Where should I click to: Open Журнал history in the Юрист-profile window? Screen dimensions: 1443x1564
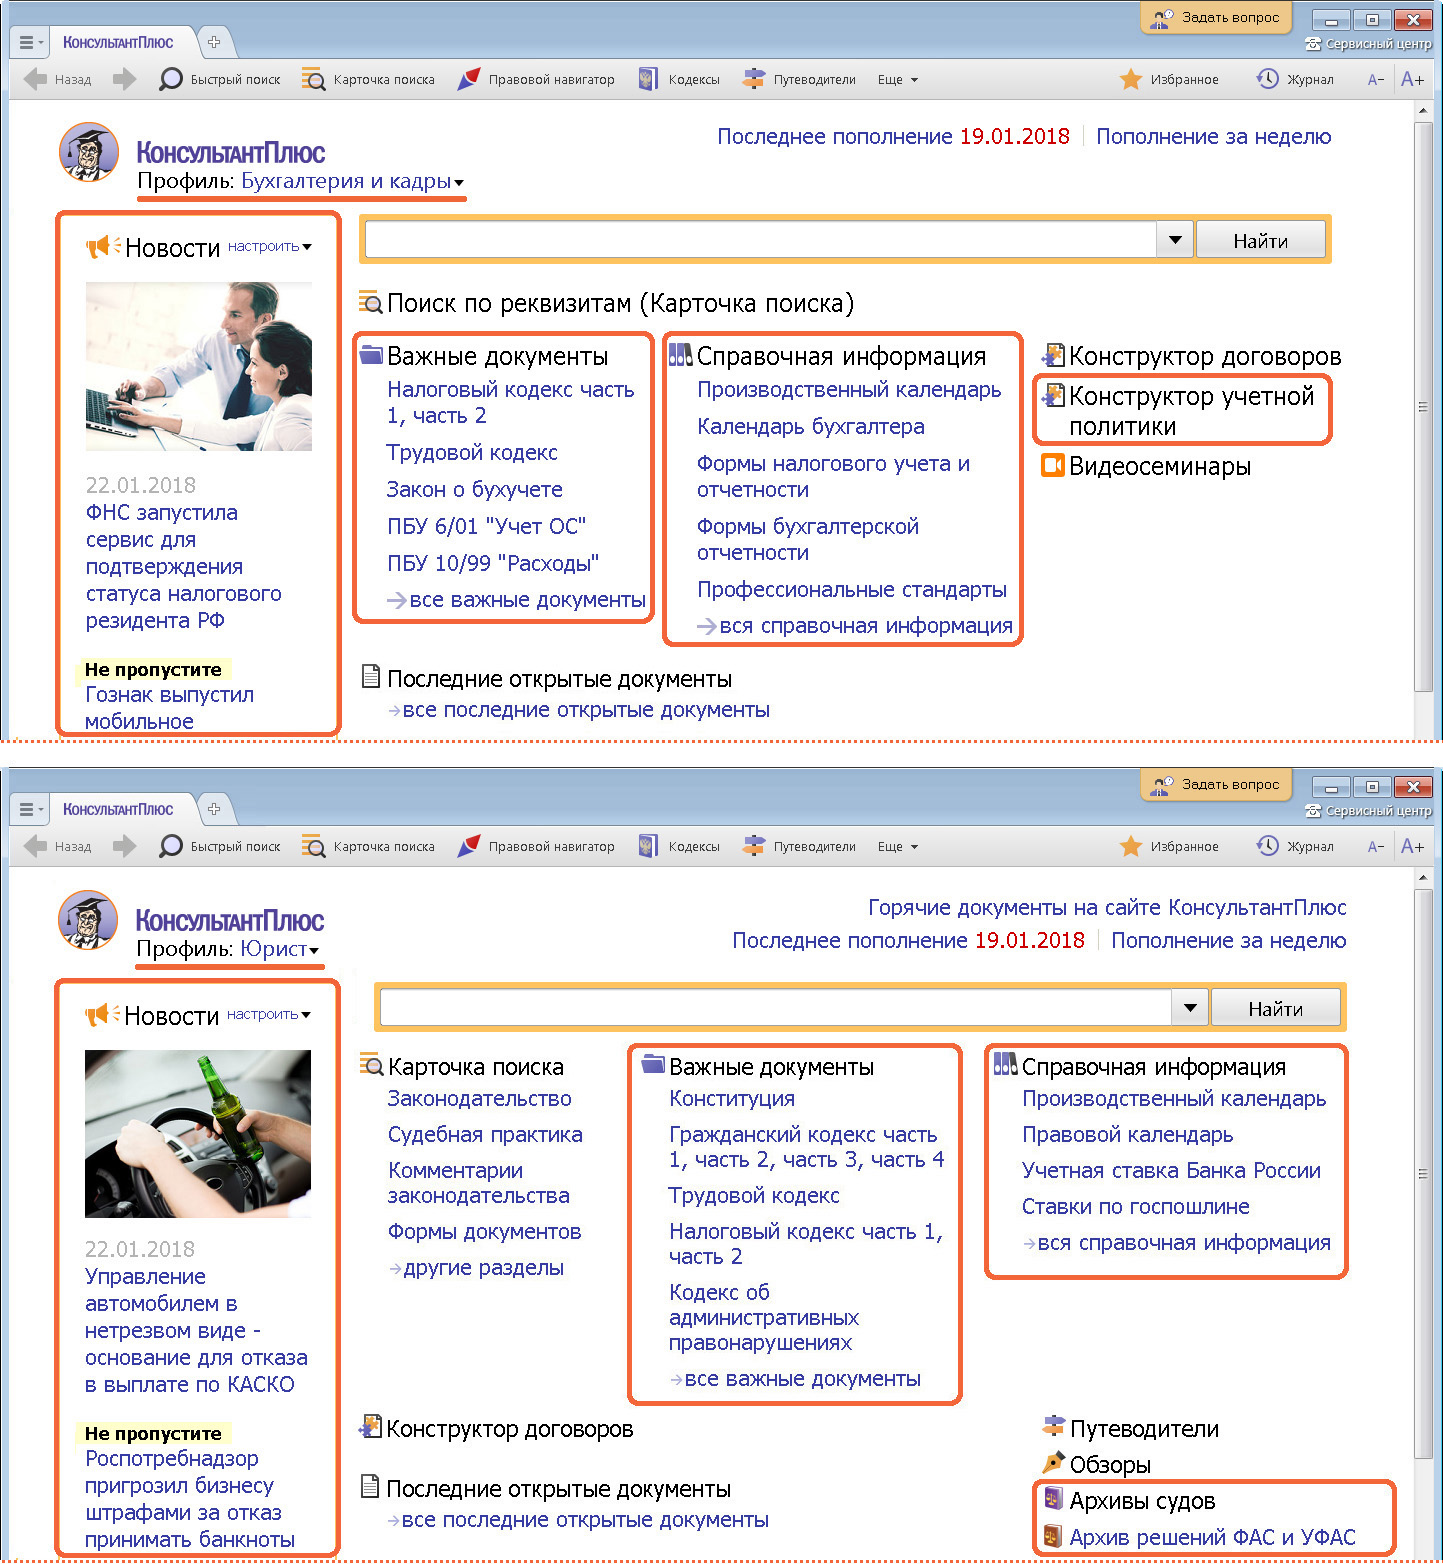[x=1295, y=847]
